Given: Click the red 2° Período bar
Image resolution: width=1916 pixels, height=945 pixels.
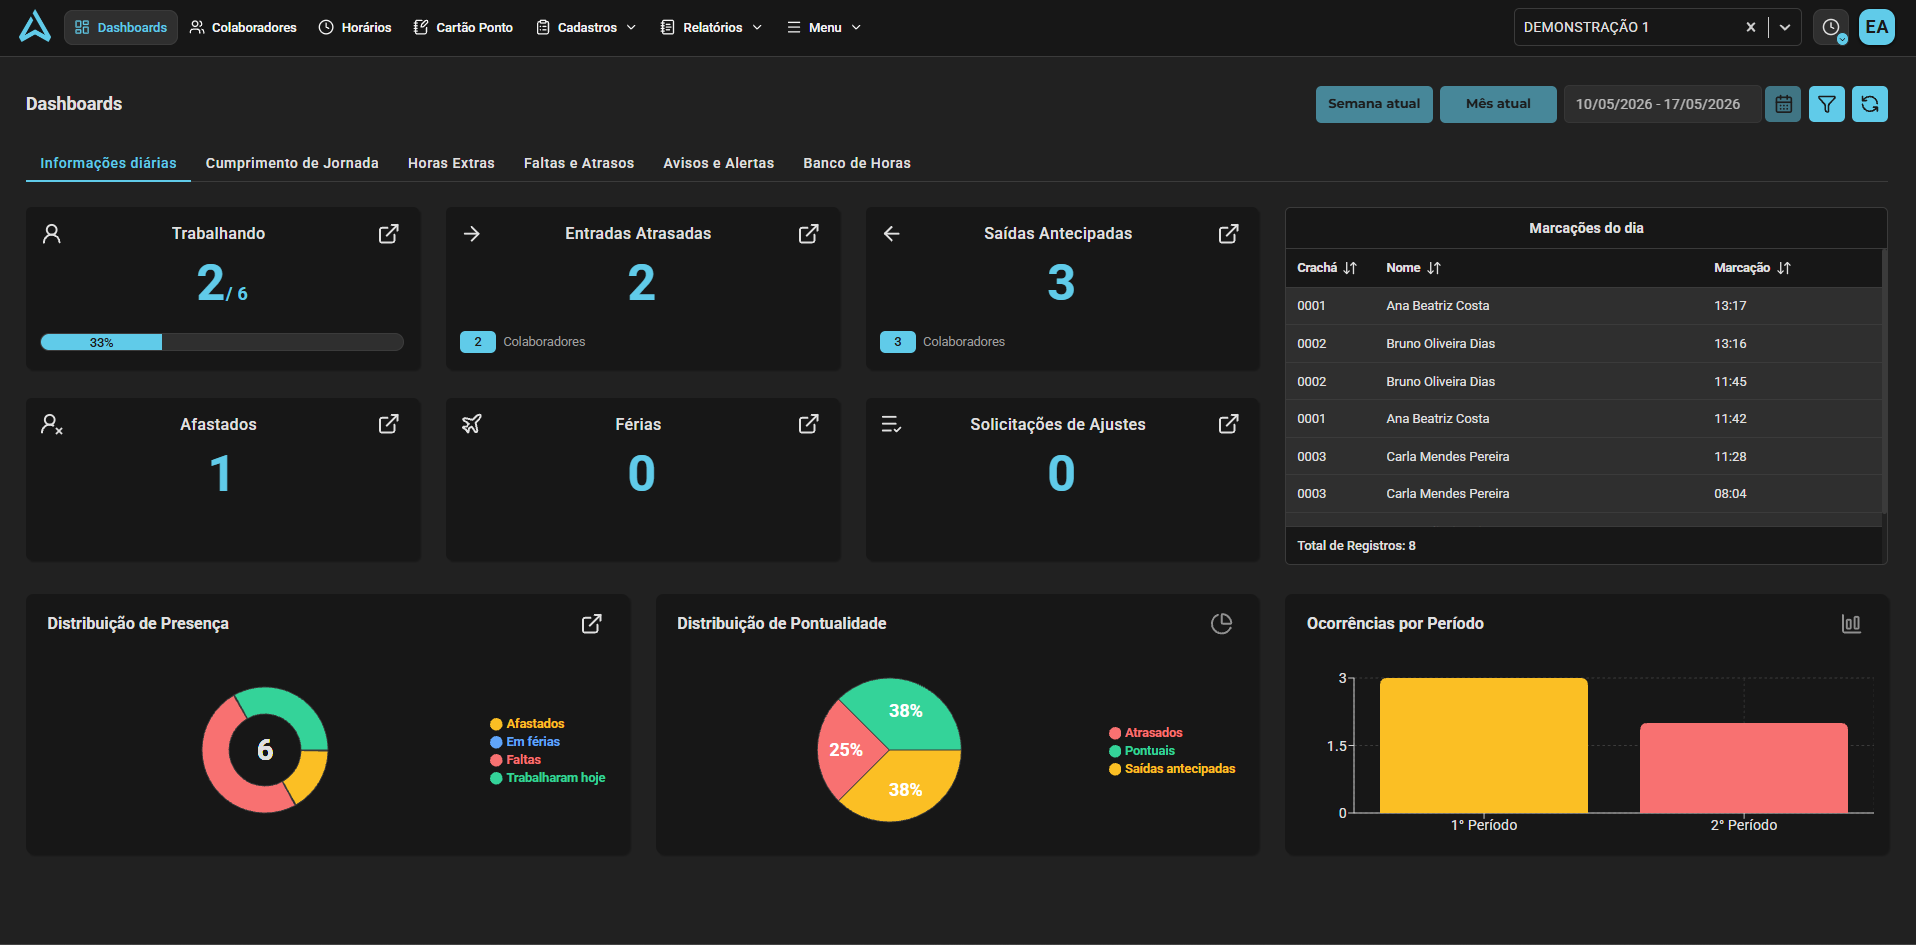Looking at the screenshot, I should point(1744,768).
